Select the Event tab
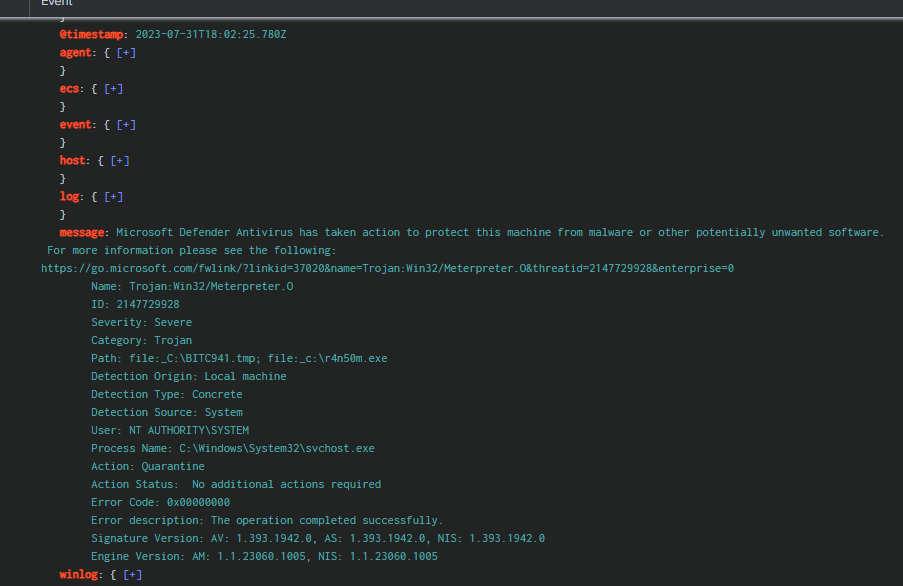This screenshot has width=903, height=586. pyautogui.click(x=57, y=3)
